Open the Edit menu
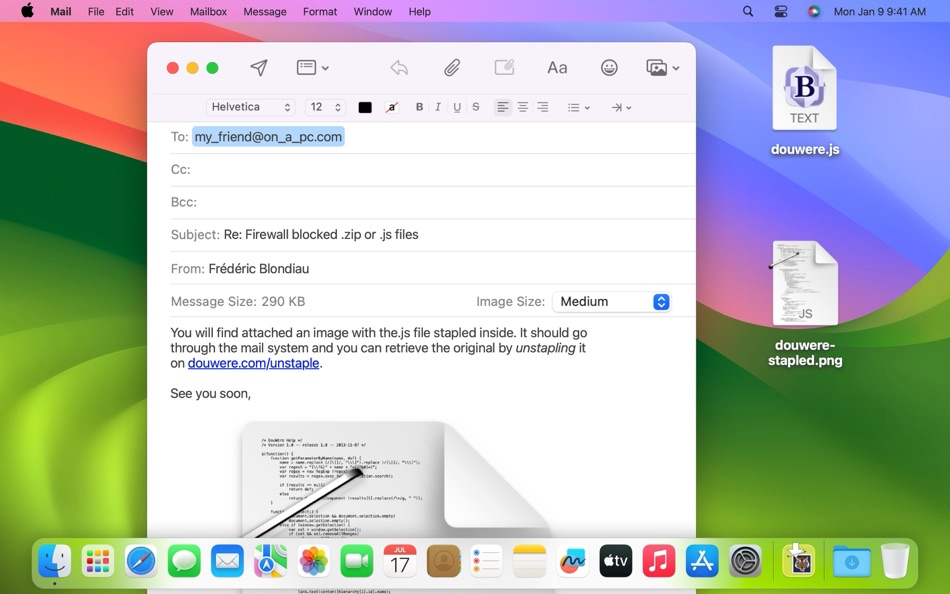 coord(124,12)
